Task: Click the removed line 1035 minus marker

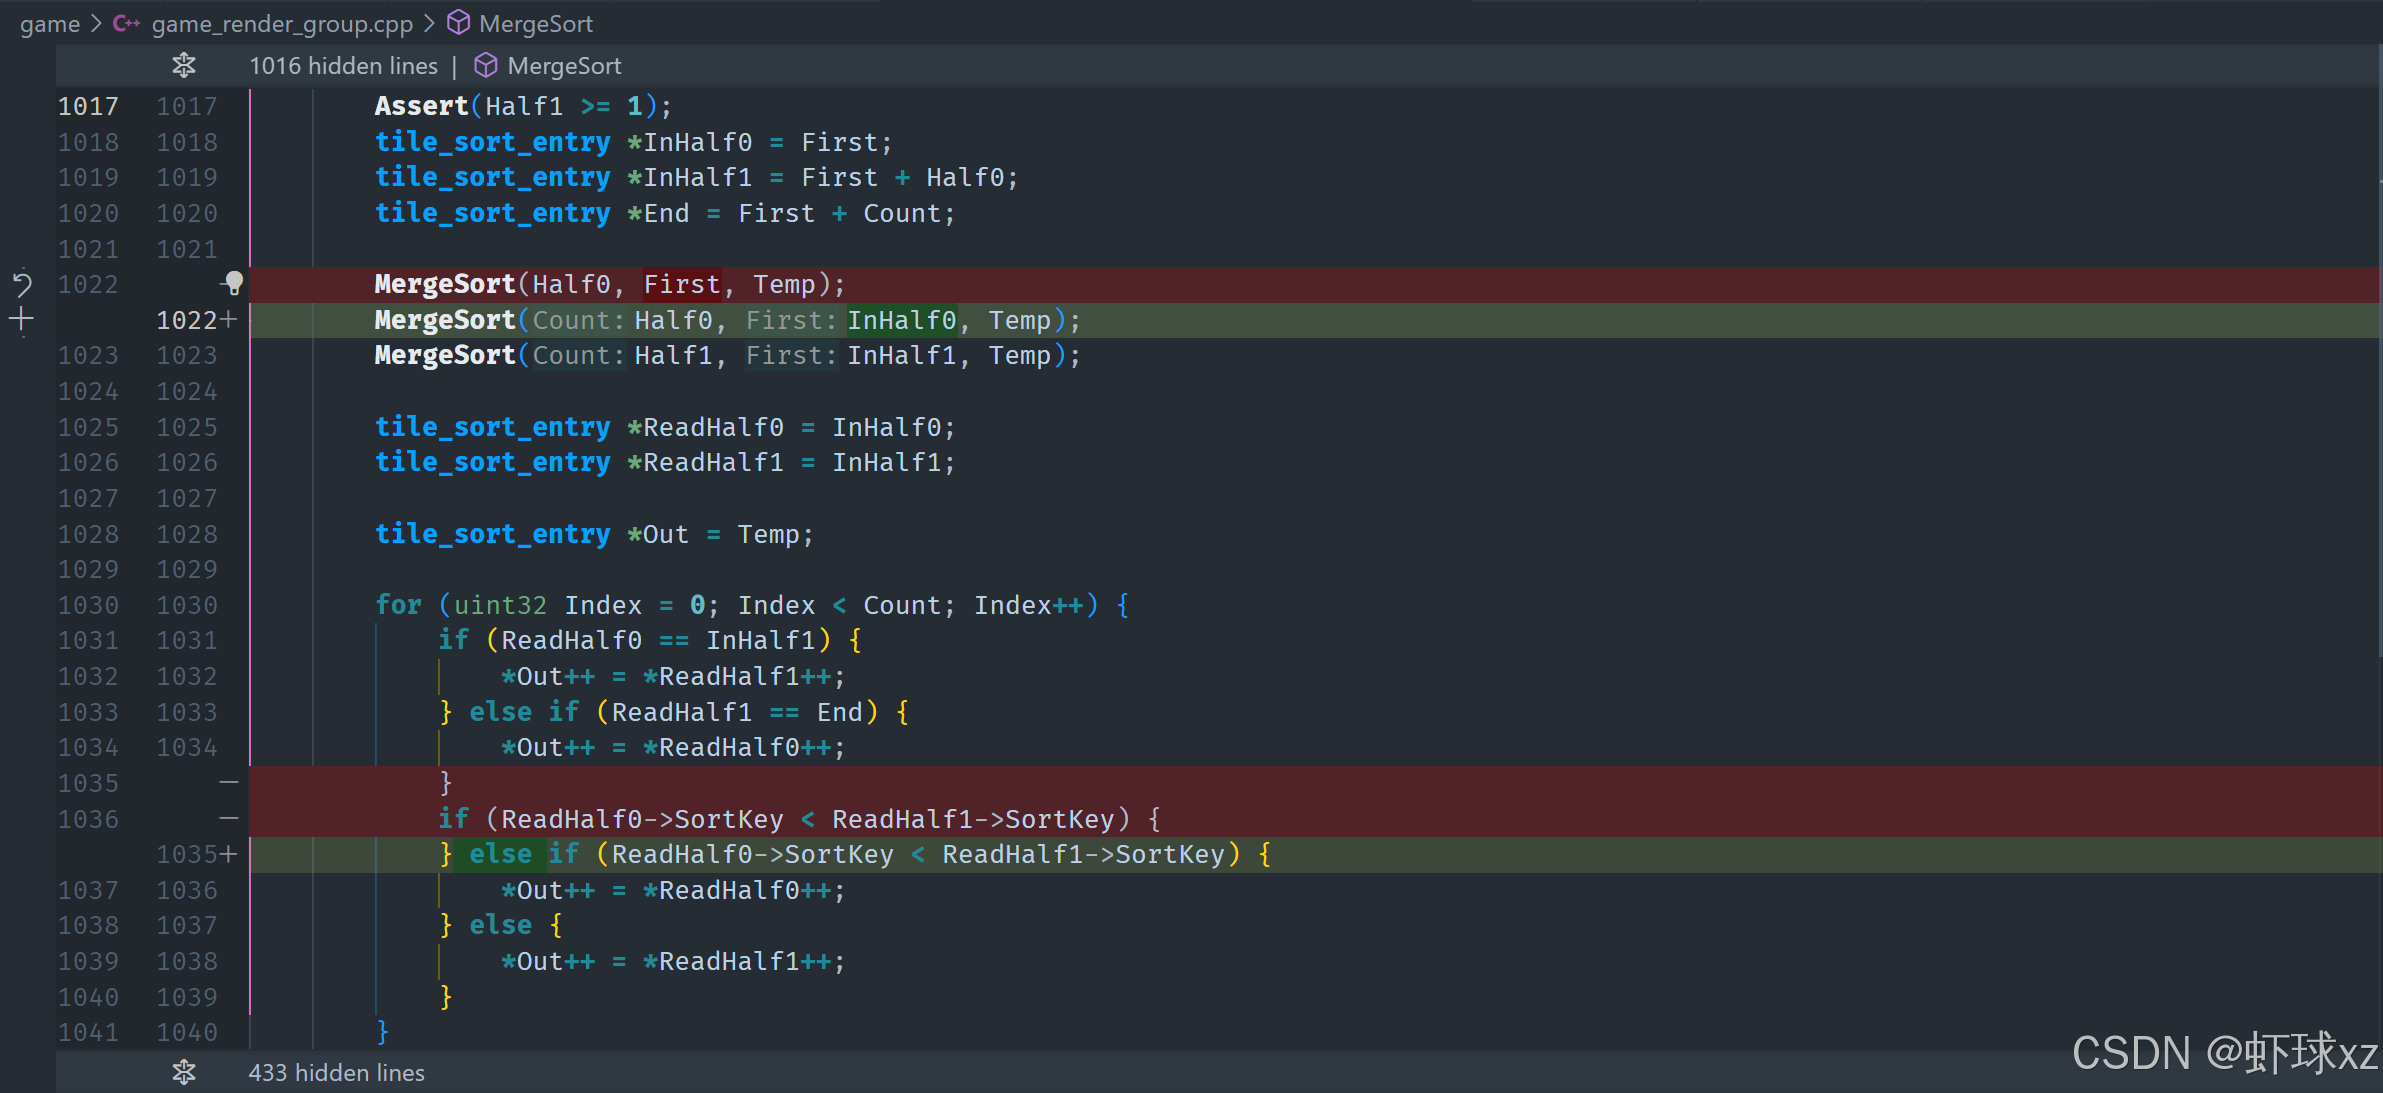Action: (229, 783)
